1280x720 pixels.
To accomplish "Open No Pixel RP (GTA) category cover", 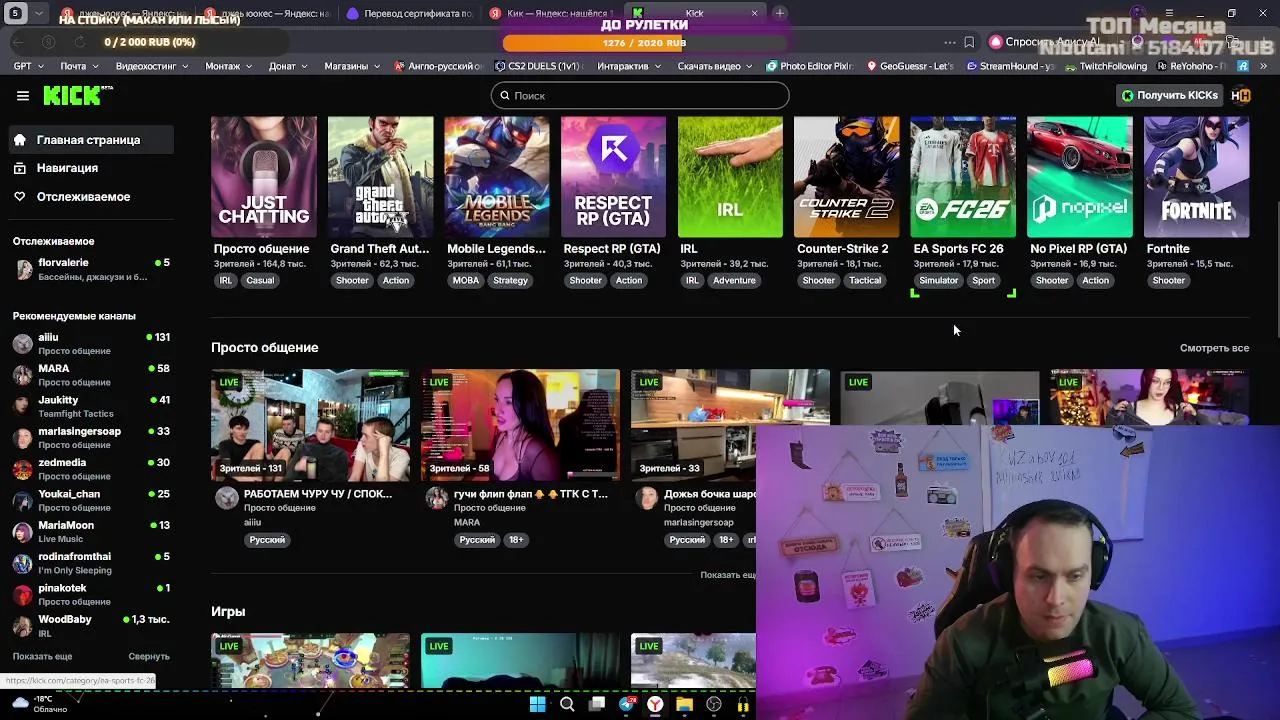I will click(x=1080, y=177).
